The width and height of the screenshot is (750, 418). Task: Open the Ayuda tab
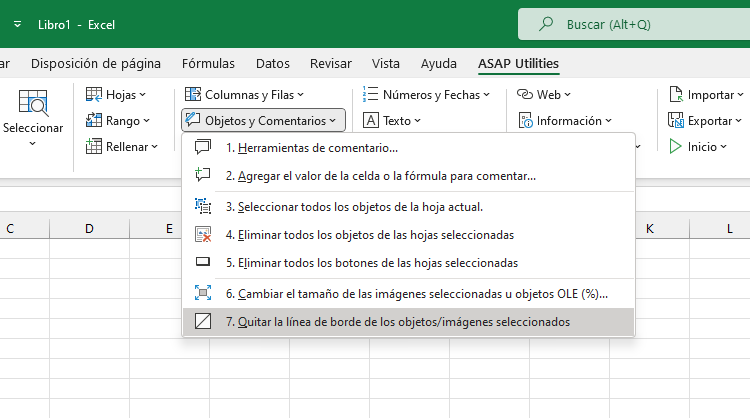tap(439, 63)
